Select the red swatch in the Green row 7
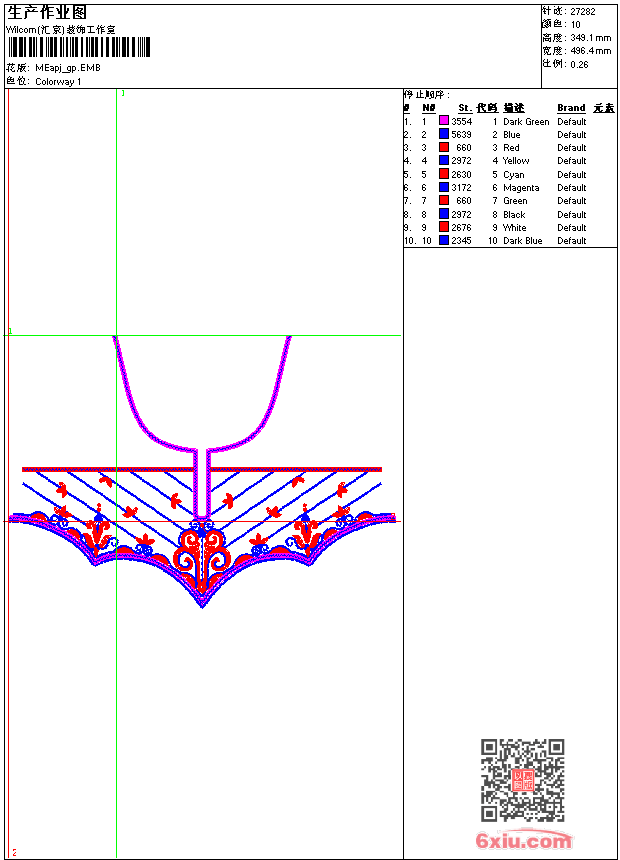 [x=444, y=200]
